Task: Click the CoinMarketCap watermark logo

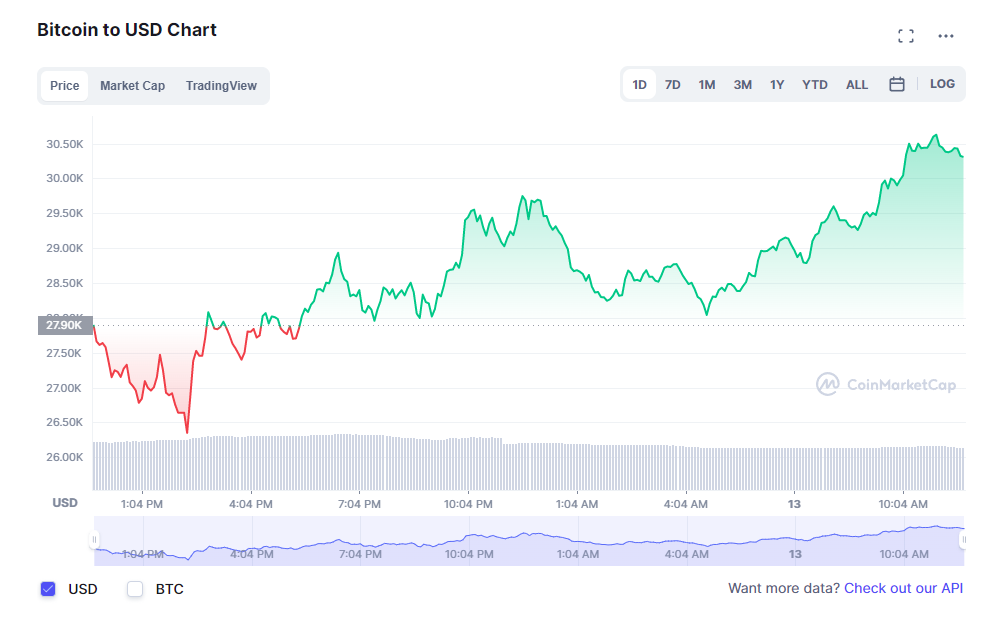Action: (885, 385)
